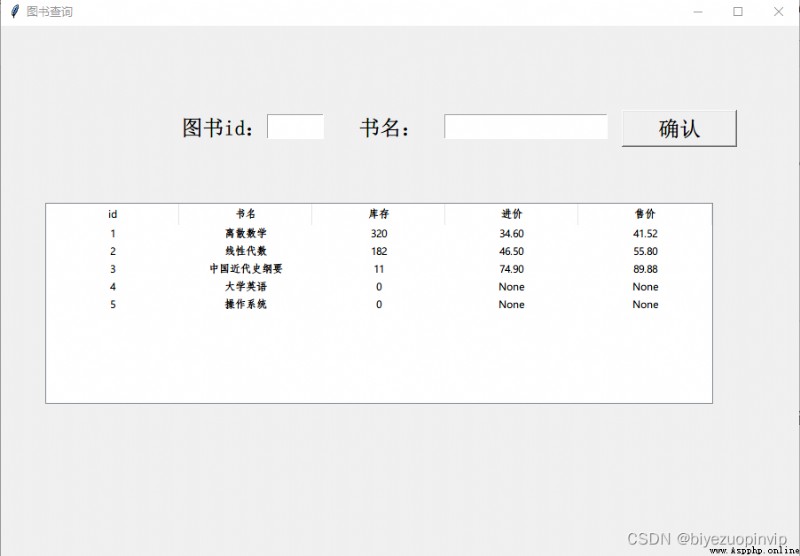Click 操作系统 row's 库存 0 cell
Viewport: 800px width, 556px height.
(379, 305)
